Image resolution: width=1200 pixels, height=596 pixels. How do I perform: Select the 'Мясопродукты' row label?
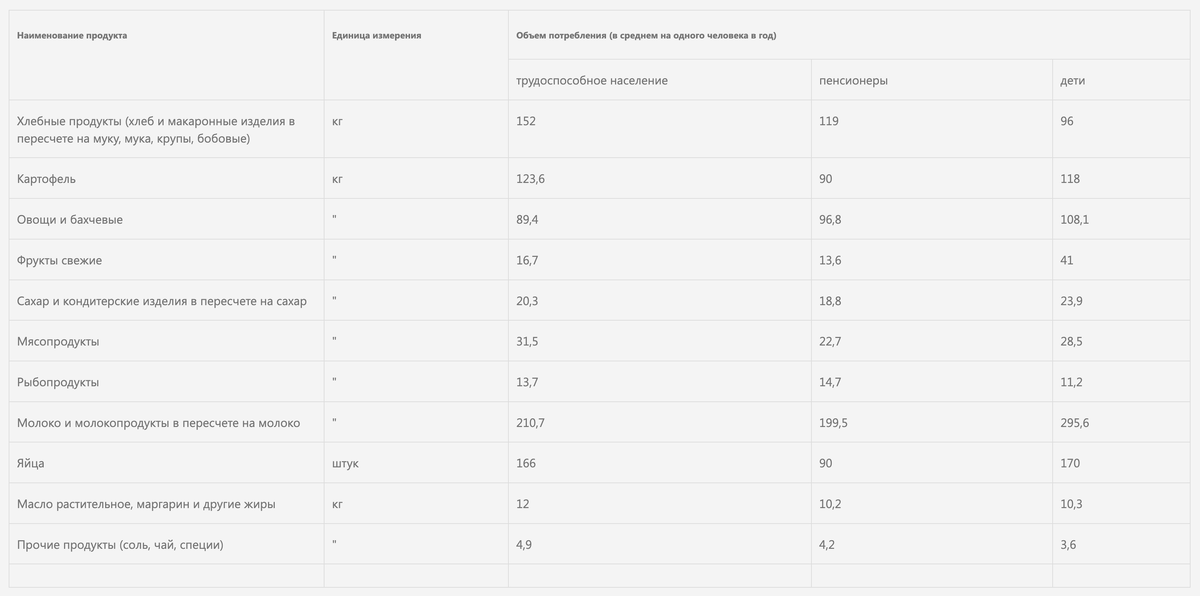(58, 342)
